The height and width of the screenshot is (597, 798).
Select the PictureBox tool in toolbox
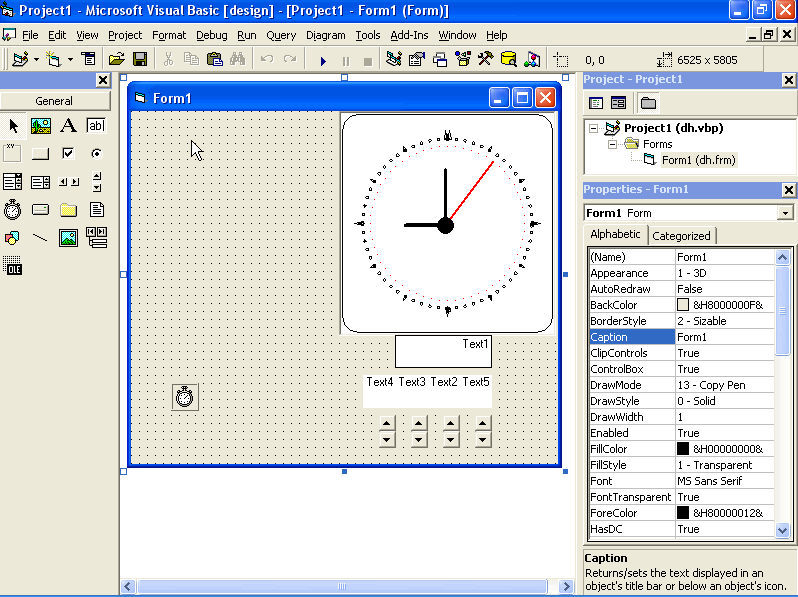[41, 125]
